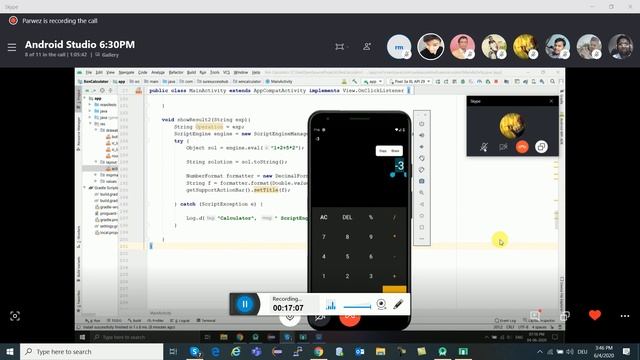640x360 pixels.
Task: Pause the screen recording
Action: click(245, 304)
